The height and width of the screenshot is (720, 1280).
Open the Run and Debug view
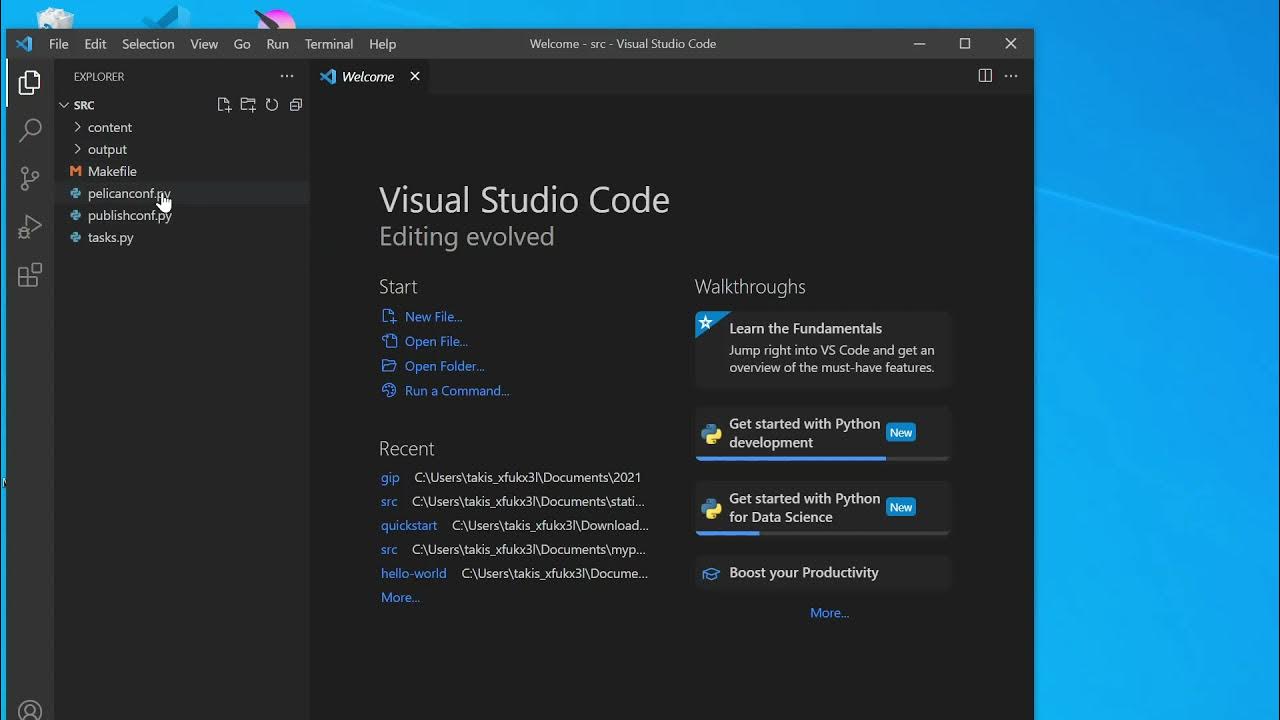(30, 227)
